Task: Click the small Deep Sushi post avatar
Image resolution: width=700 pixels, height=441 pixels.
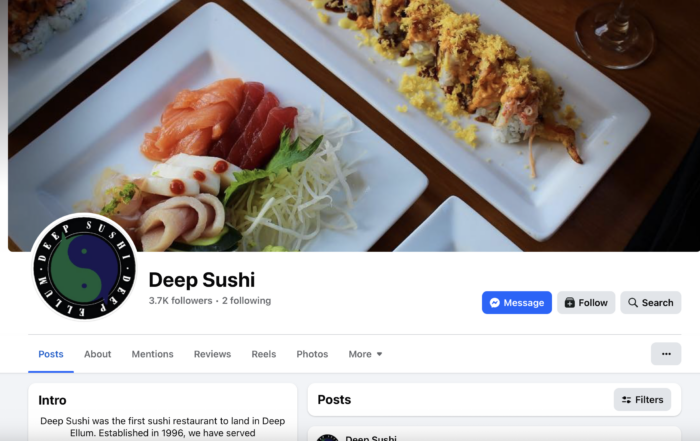Action: pos(327,438)
